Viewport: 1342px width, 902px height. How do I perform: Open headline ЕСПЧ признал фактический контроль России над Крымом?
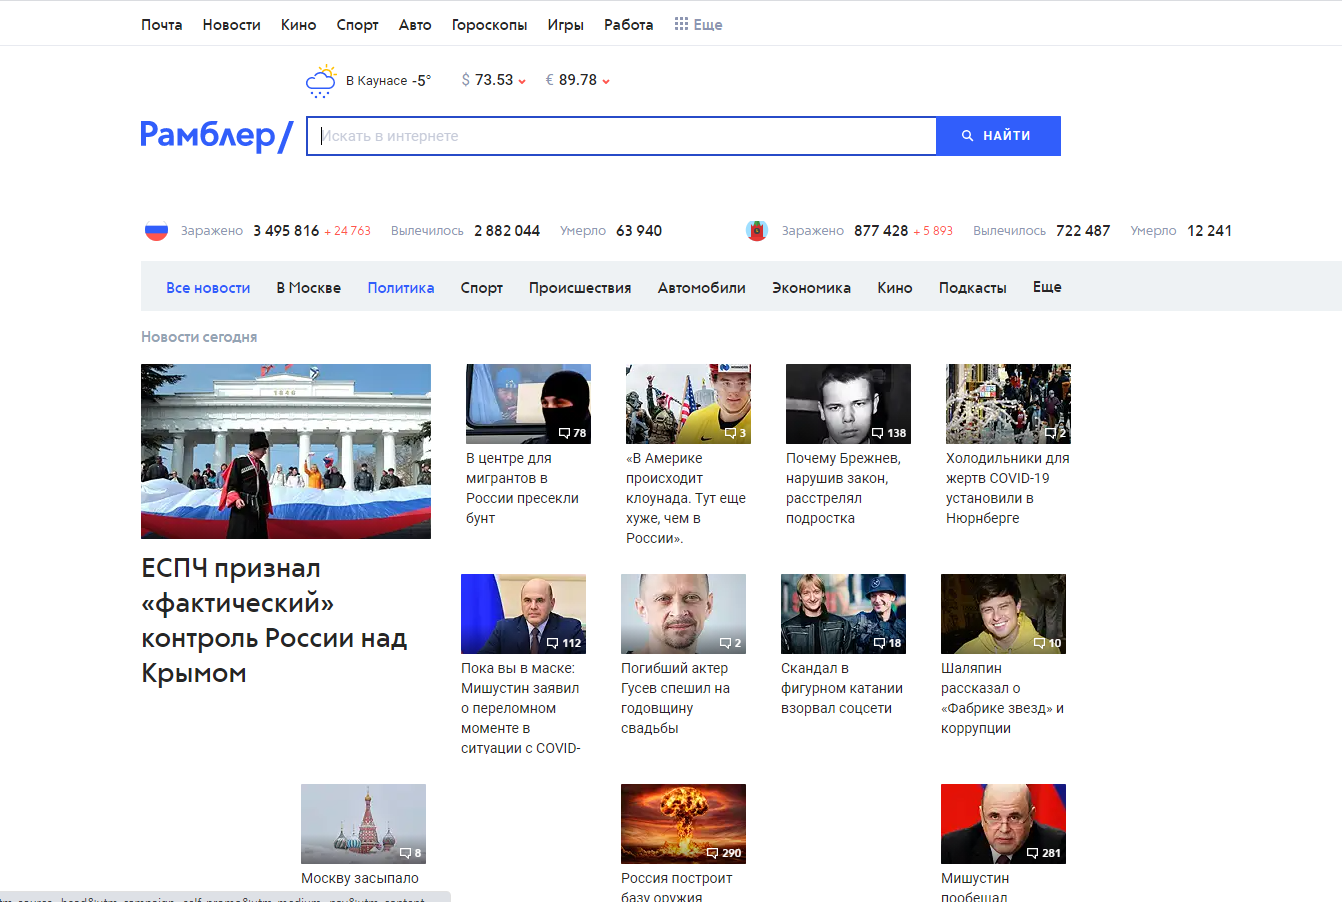[275, 621]
